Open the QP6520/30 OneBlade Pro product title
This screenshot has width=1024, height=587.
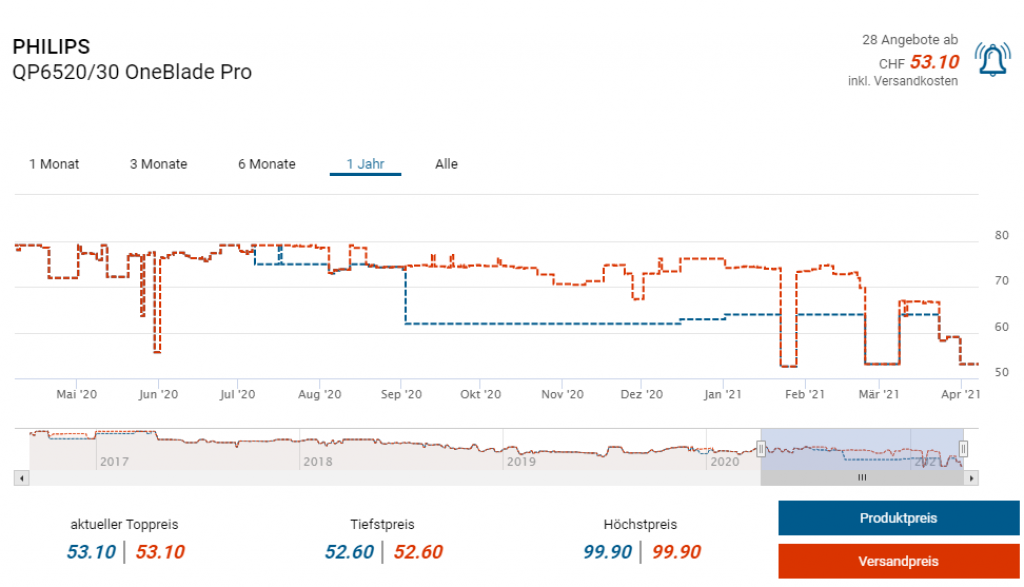click(x=131, y=72)
